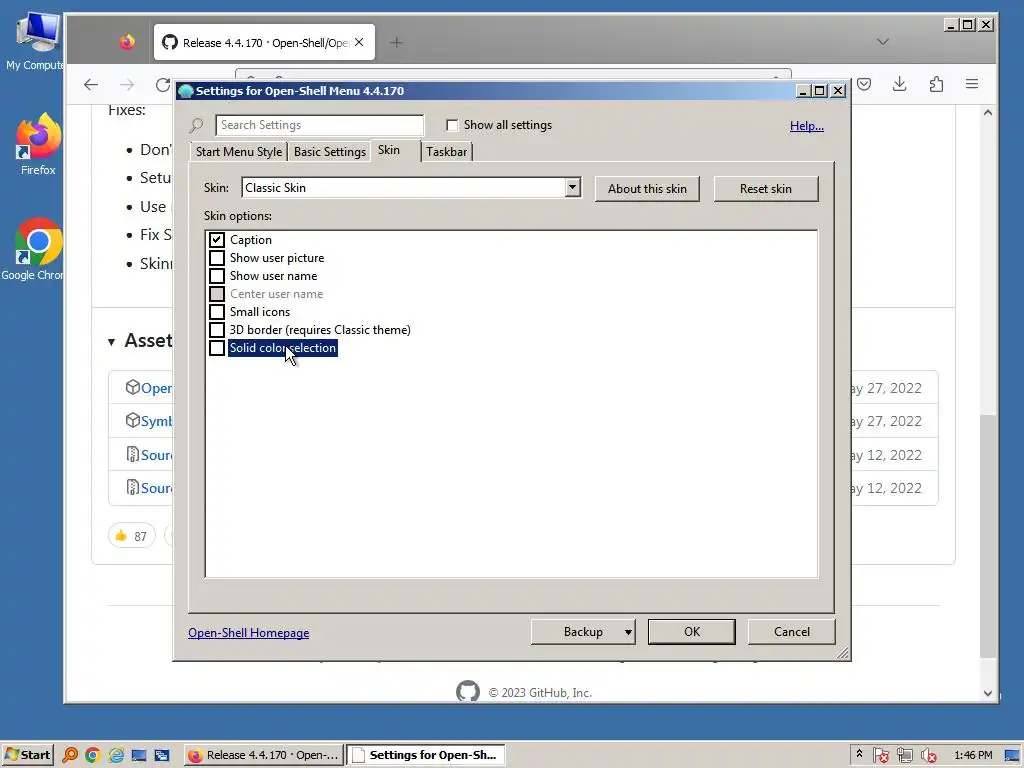Click the Save to Pocket icon
Screen dimensions: 1024x768
click(x=864, y=84)
